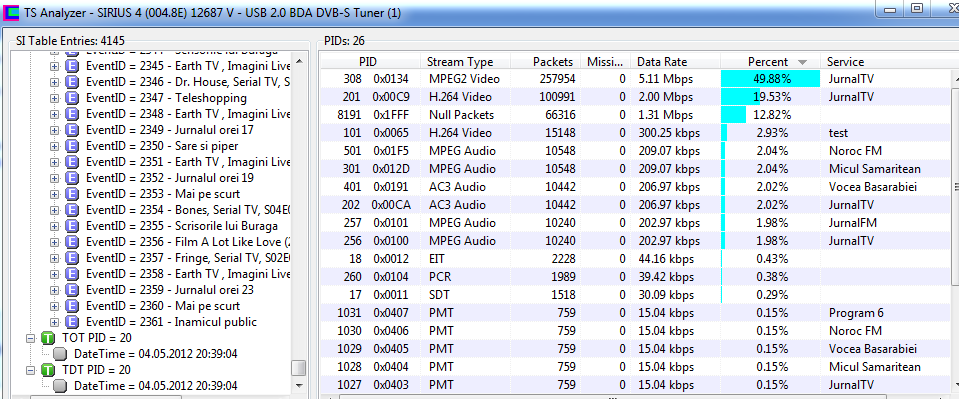Sort by the PID column header
Viewport: 959px width, 399px height.
pos(370,62)
